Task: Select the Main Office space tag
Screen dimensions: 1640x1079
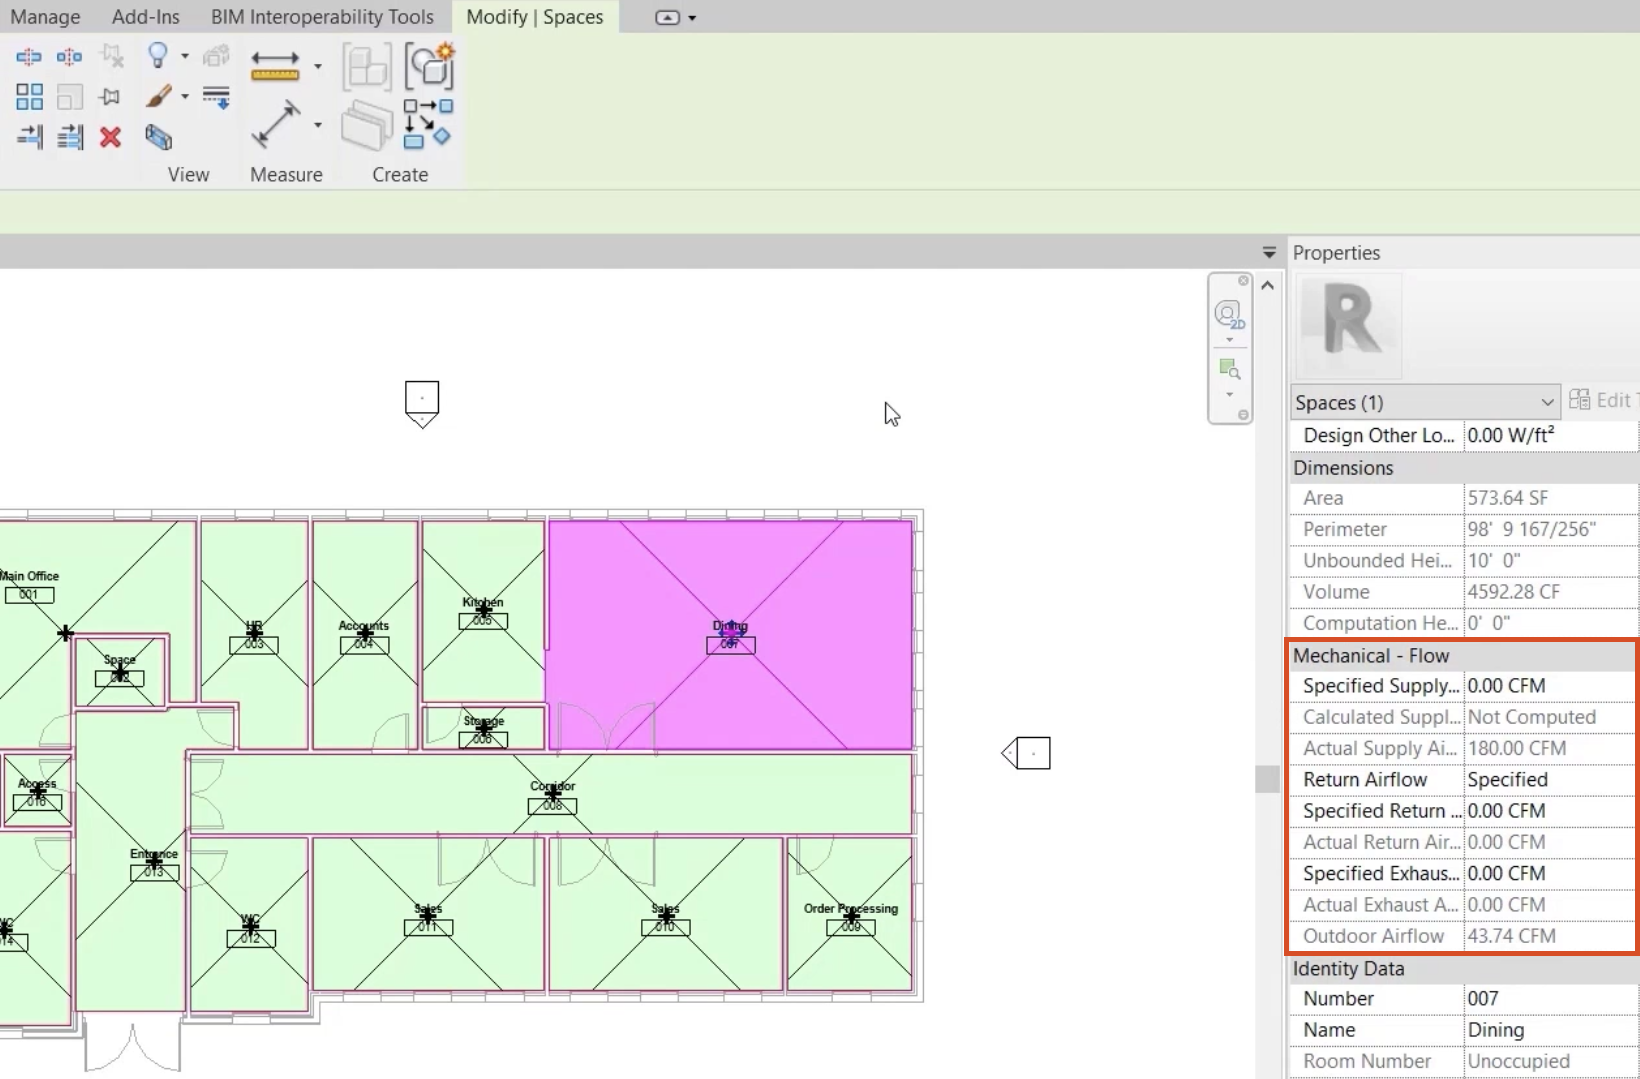Action: (x=29, y=586)
